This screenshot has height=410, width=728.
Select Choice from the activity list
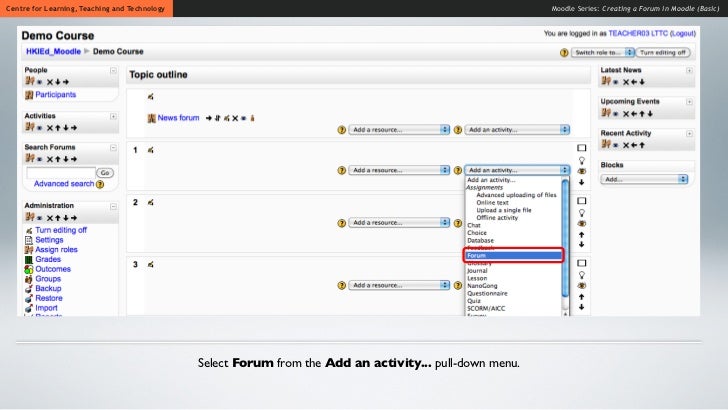(x=477, y=233)
